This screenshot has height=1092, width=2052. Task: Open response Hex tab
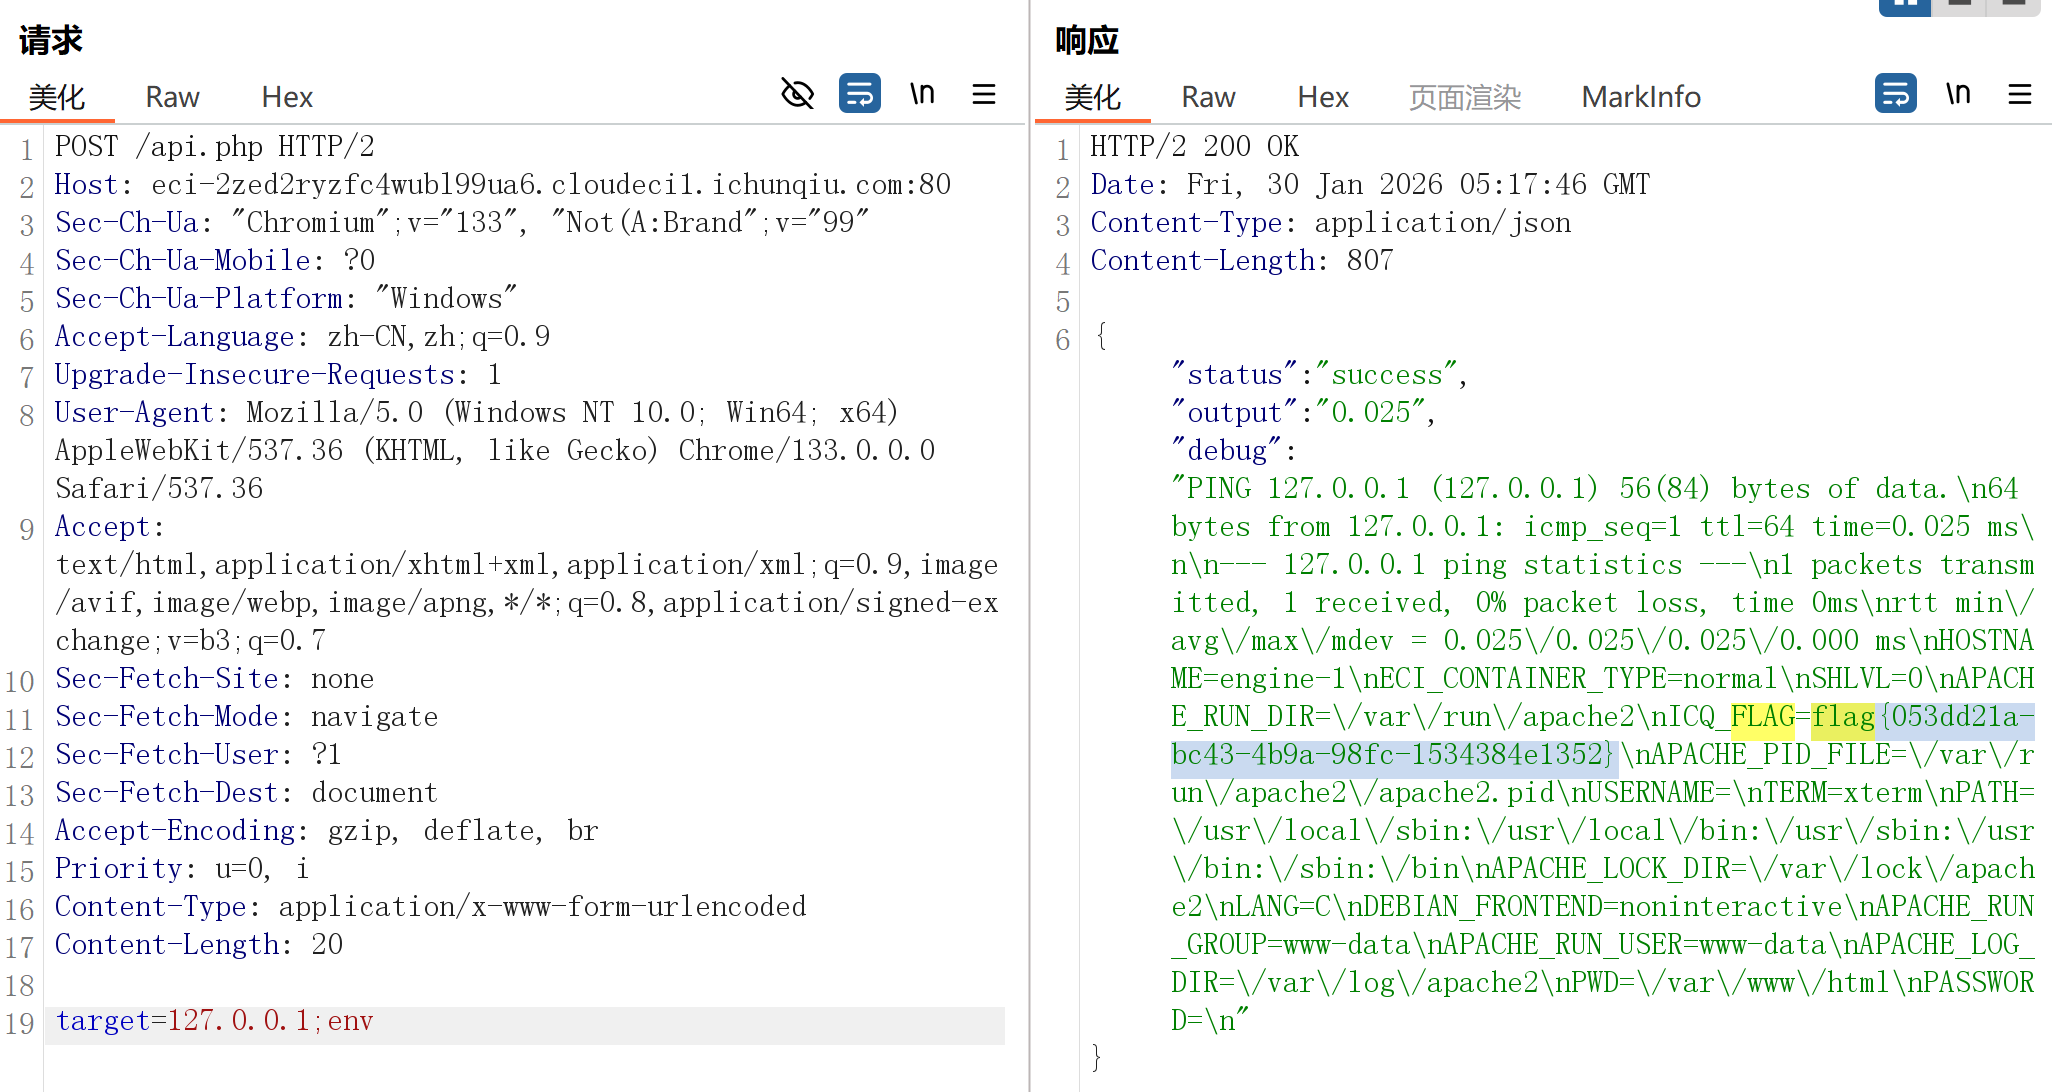point(1323,97)
